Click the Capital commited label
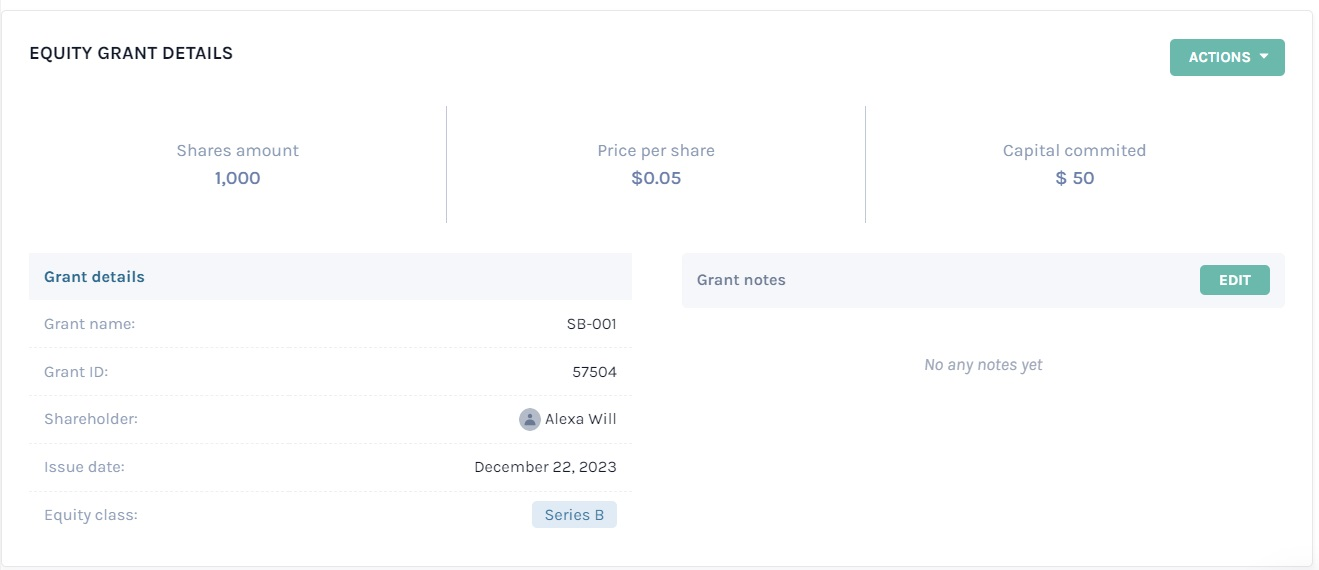Image resolution: width=1319 pixels, height=570 pixels. 1074,151
